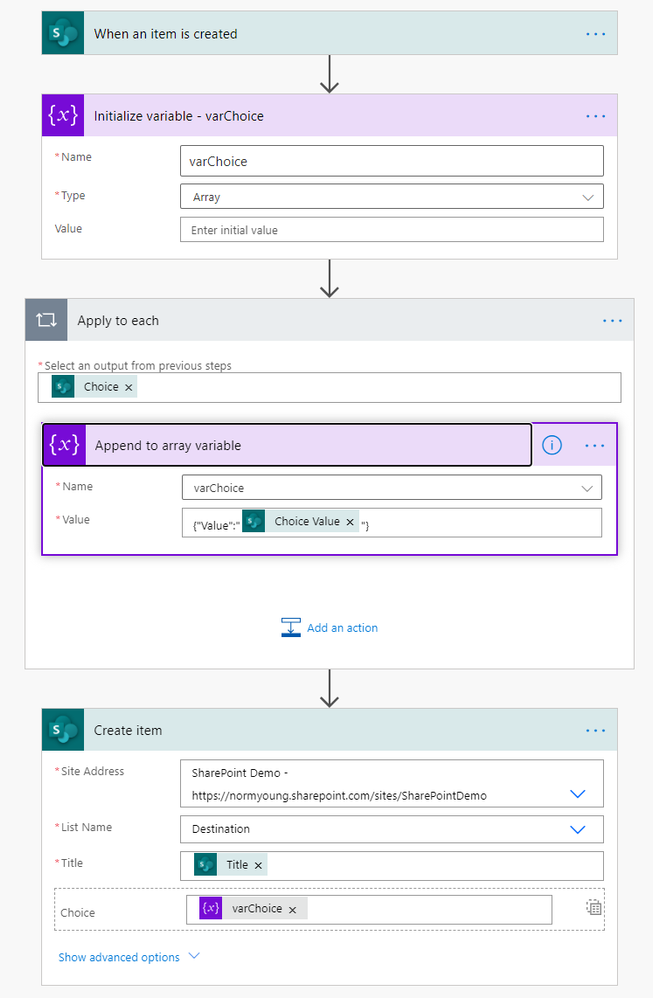The height and width of the screenshot is (998, 653).
Task: Open Apply to each options menu
Action: click(x=612, y=321)
